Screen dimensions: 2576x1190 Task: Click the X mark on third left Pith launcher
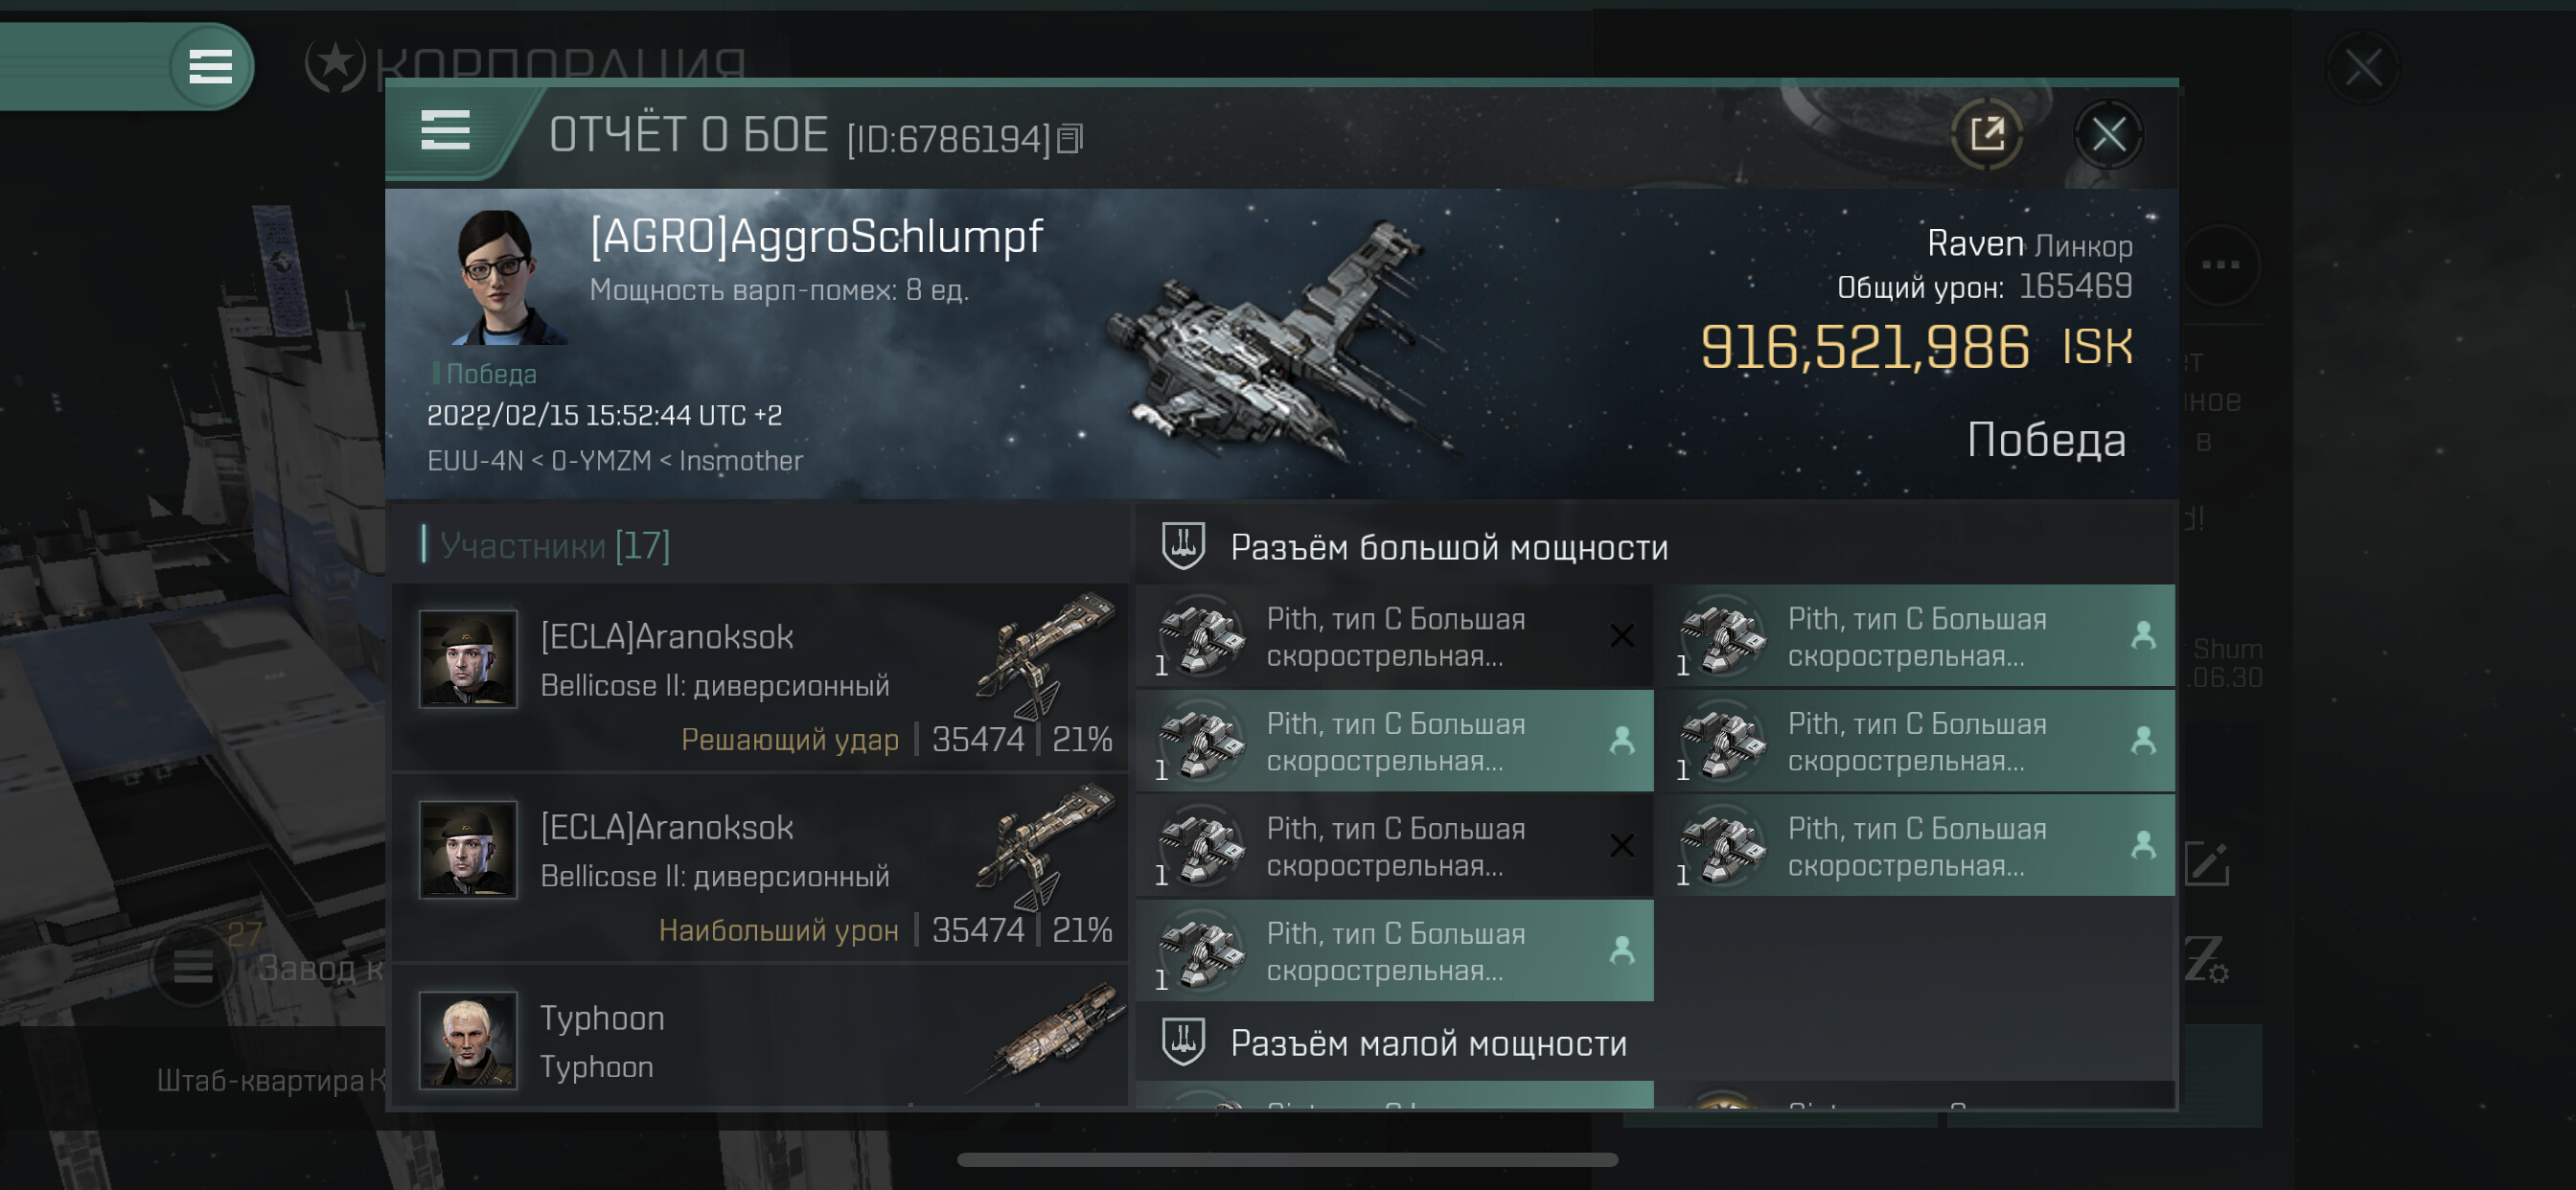pos(1622,846)
